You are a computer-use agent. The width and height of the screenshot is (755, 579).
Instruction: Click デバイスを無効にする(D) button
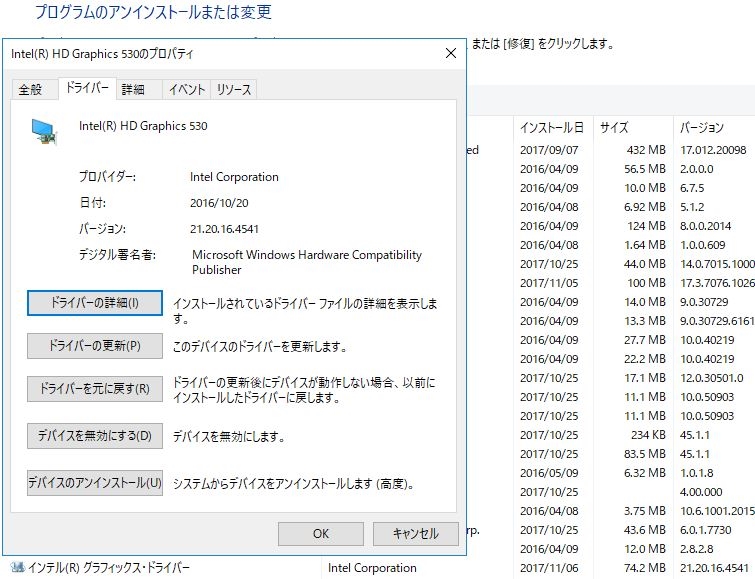[95, 436]
